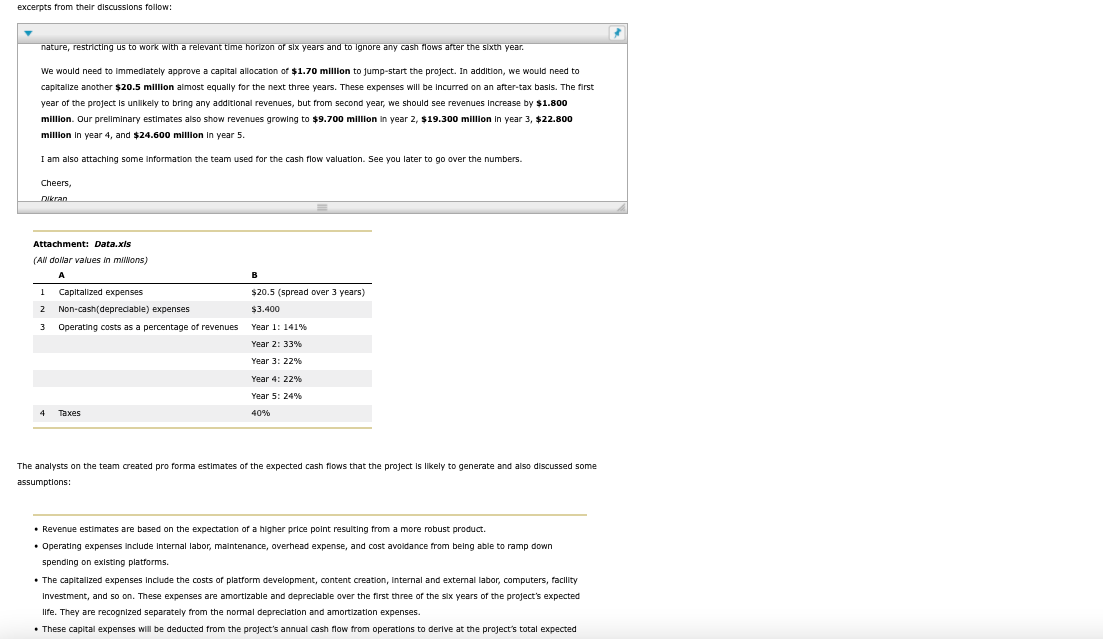Click the gray header bar above the message panel
This screenshot has width=1103, height=639.
[x=320, y=32]
